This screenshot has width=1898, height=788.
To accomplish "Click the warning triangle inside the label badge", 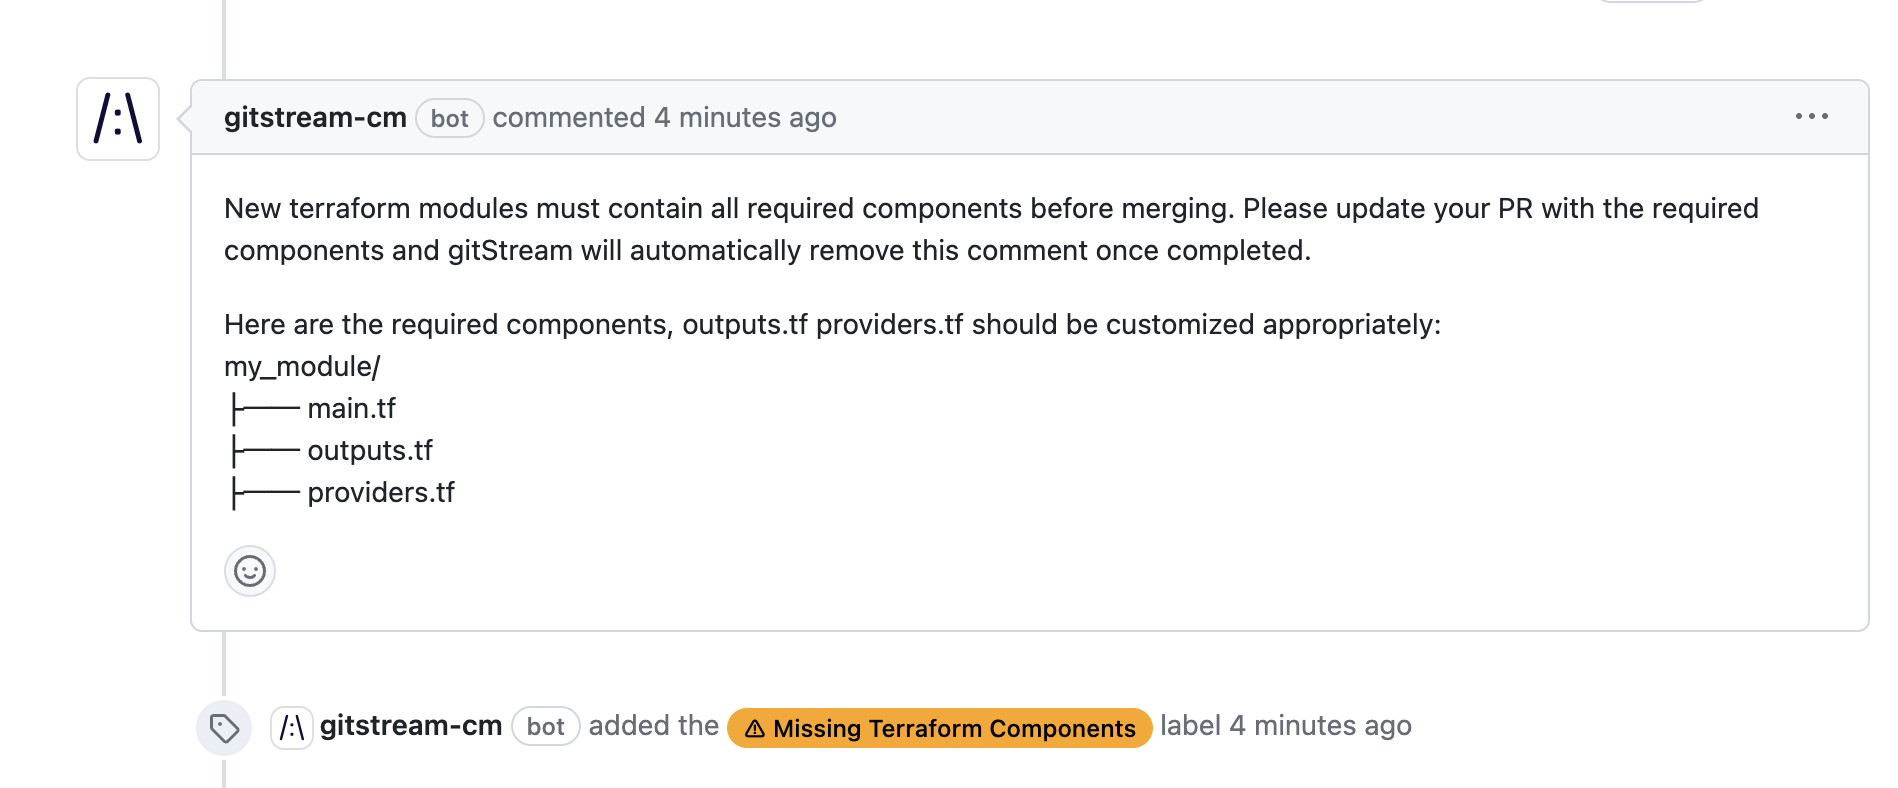I will (756, 729).
